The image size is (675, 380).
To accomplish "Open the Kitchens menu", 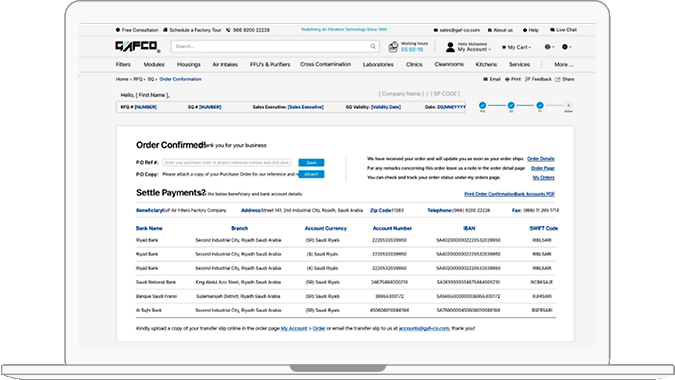I will [x=486, y=65].
